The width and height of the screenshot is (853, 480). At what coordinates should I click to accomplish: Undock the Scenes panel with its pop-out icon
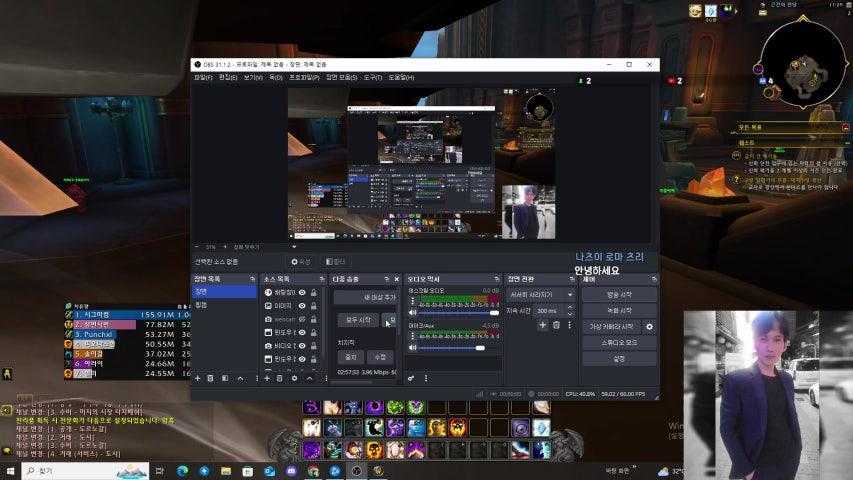click(x=252, y=279)
